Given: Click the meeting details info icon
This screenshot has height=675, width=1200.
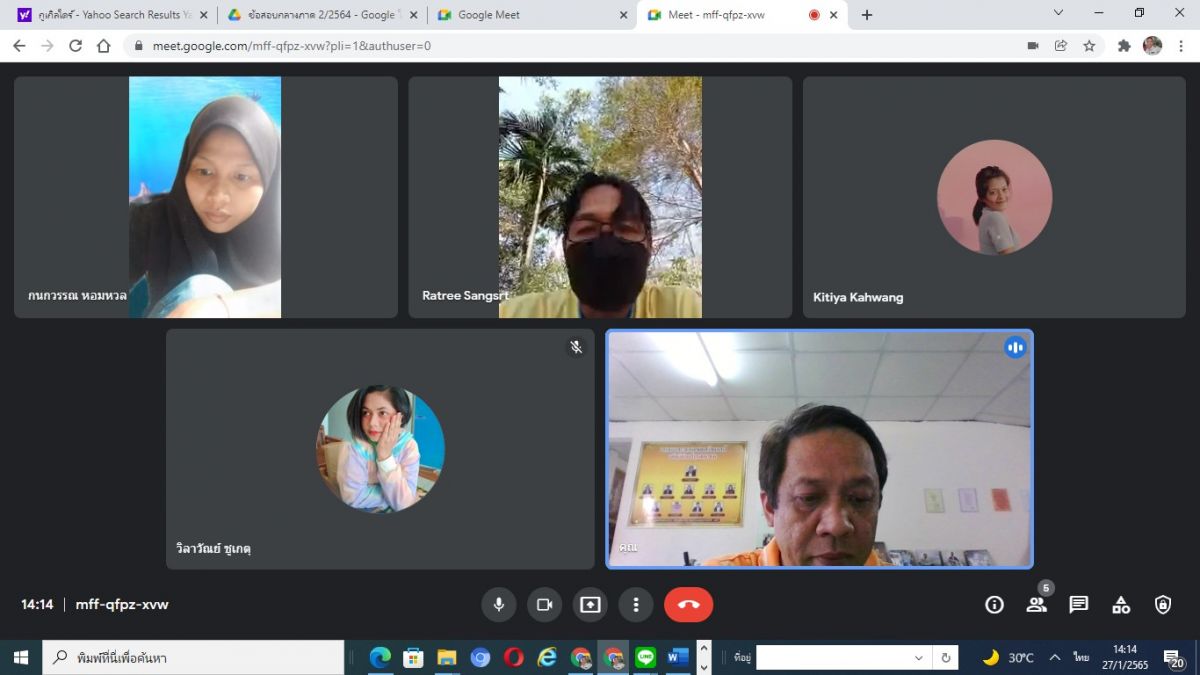Looking at the screenshot, I should tap(994, 604).
